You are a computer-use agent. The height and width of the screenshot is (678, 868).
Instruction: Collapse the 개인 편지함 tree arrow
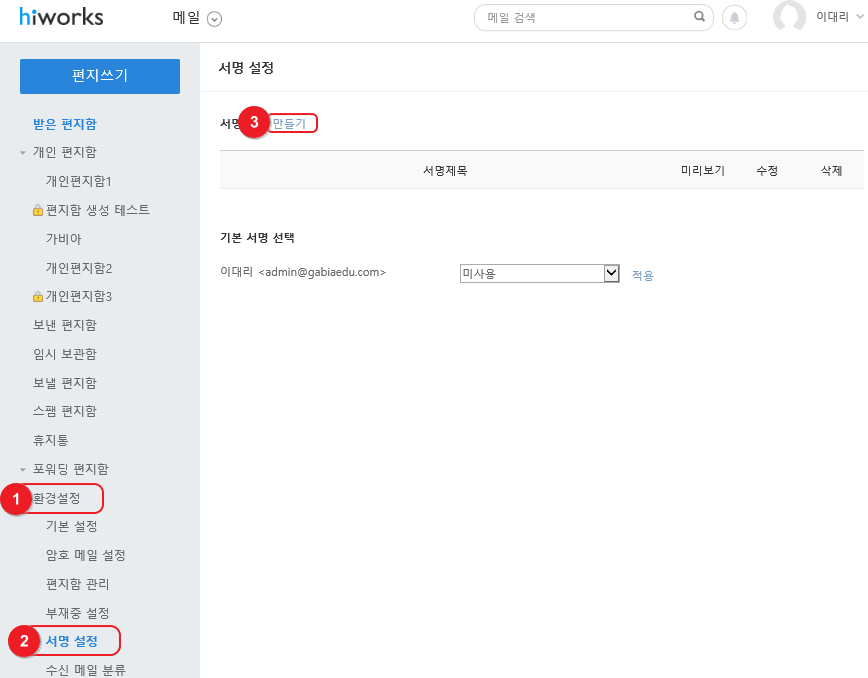point(23,152)
